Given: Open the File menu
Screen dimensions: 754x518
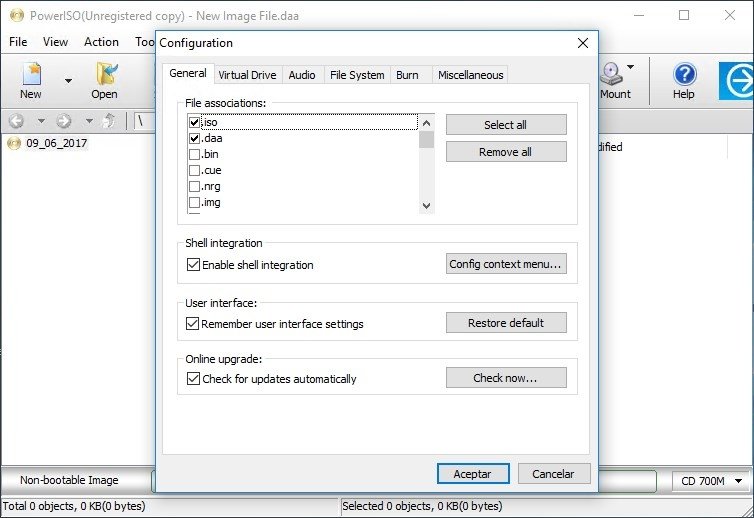Looking at the screenshot, I should tap(18, 42).
